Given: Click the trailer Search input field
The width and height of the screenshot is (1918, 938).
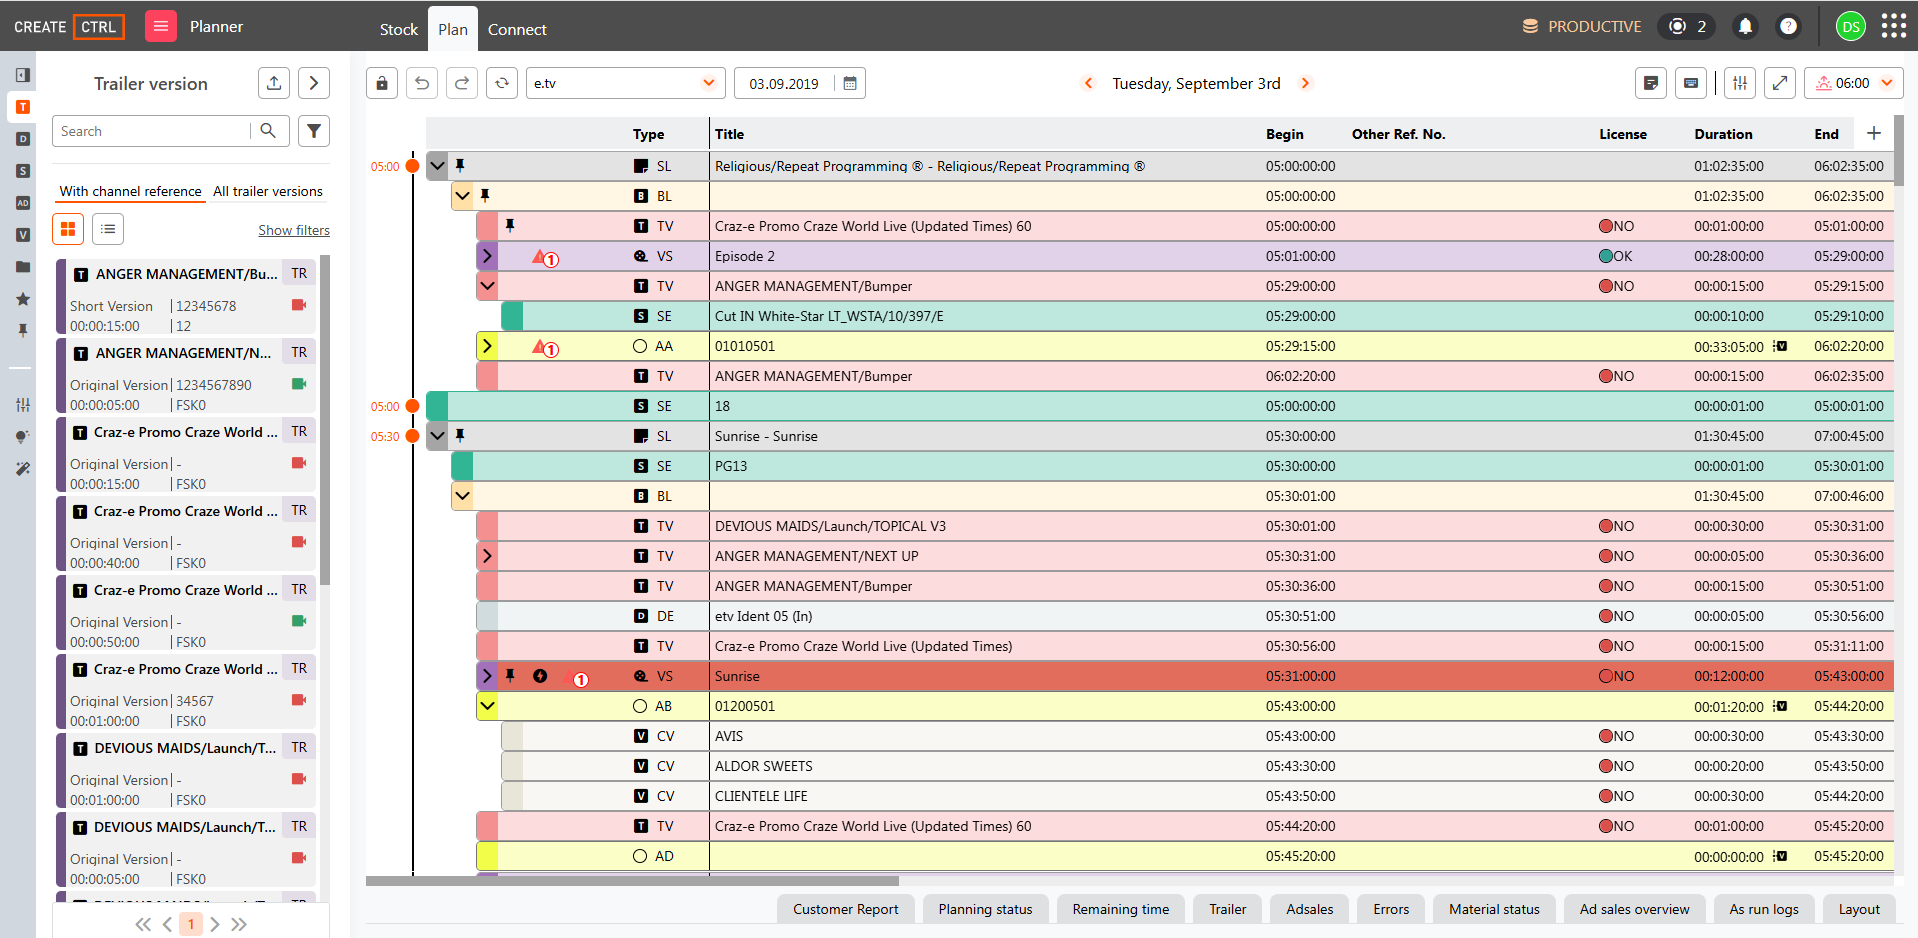Looking at the screenshot, I should point(152,131).
